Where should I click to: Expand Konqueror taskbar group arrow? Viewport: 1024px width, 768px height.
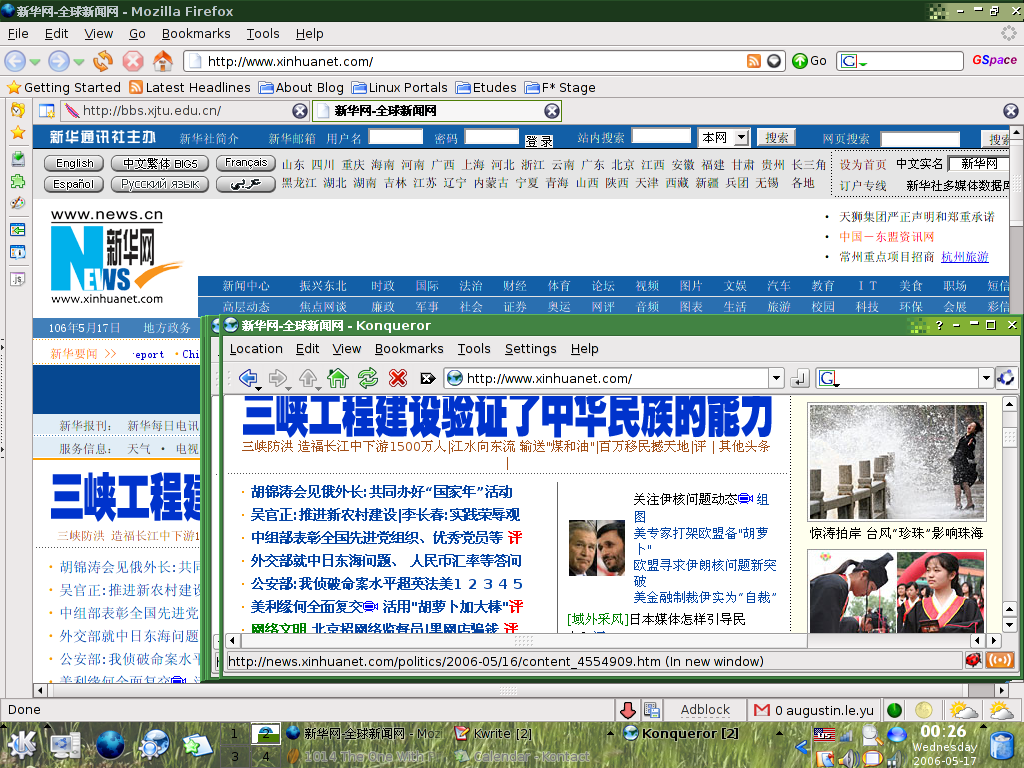tap(780, 733)
